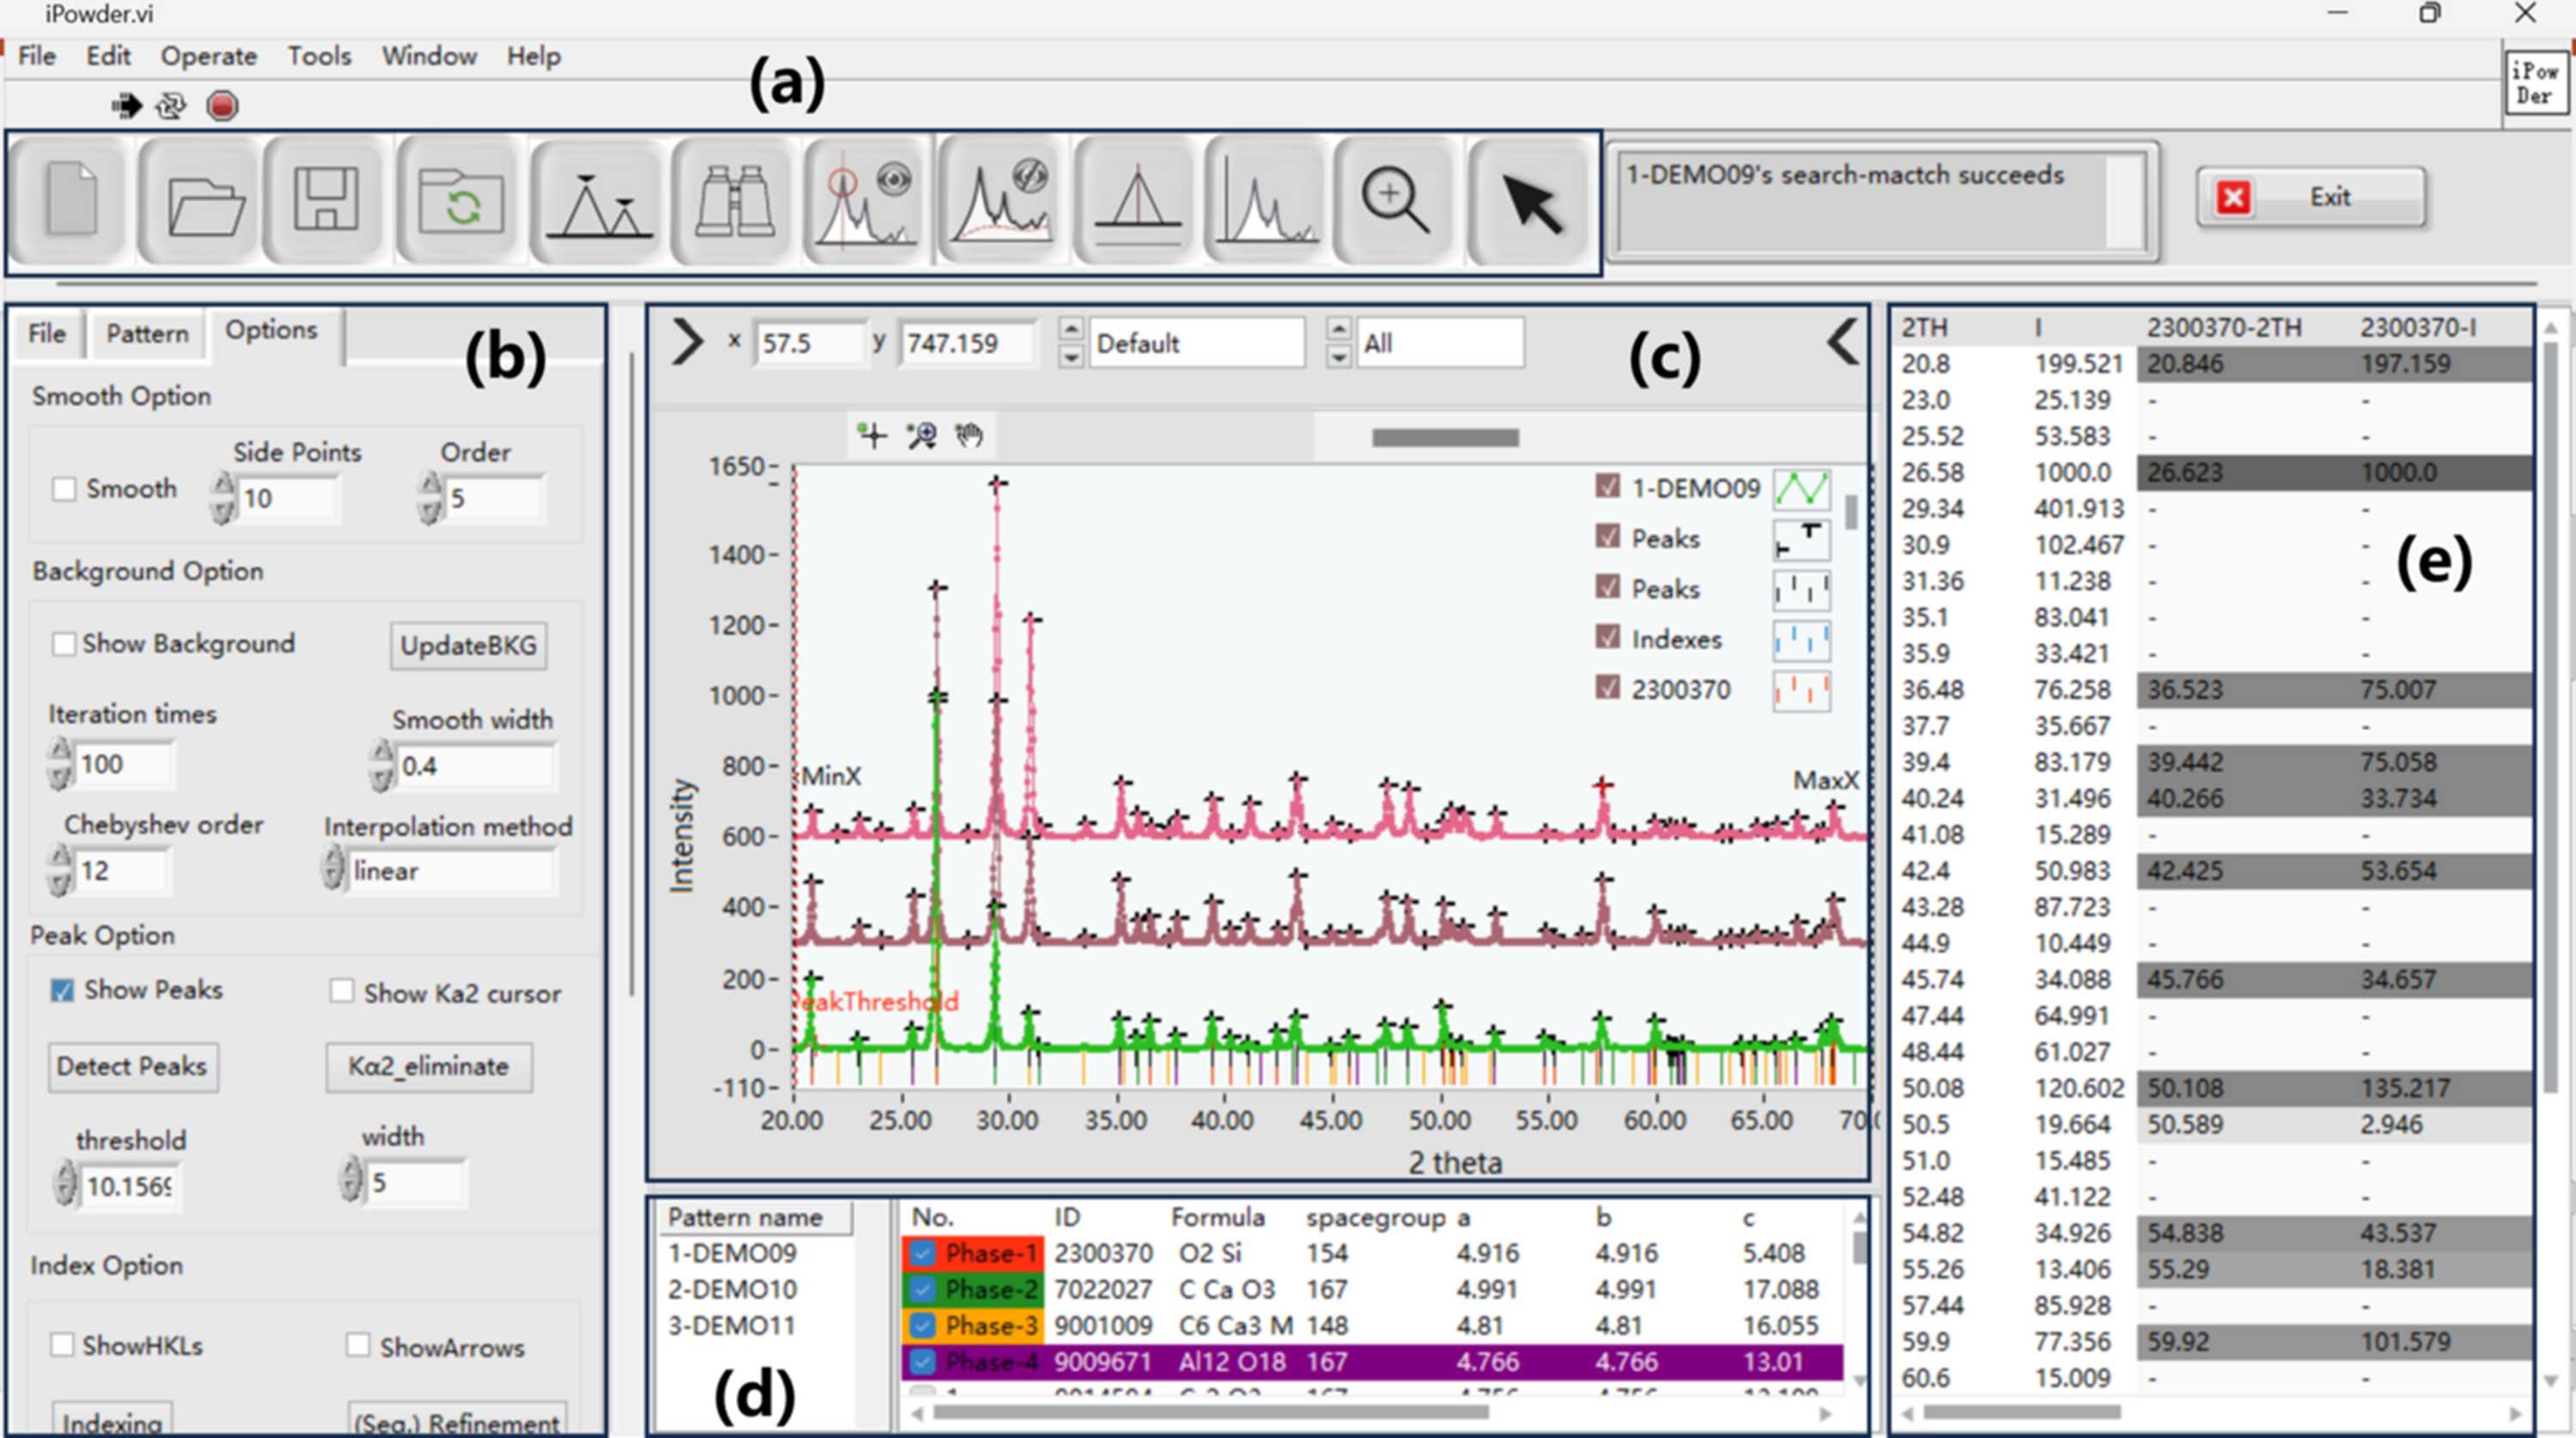Click the UpdateBKG button
2576x1438 pixels.
tap(468, 646)
